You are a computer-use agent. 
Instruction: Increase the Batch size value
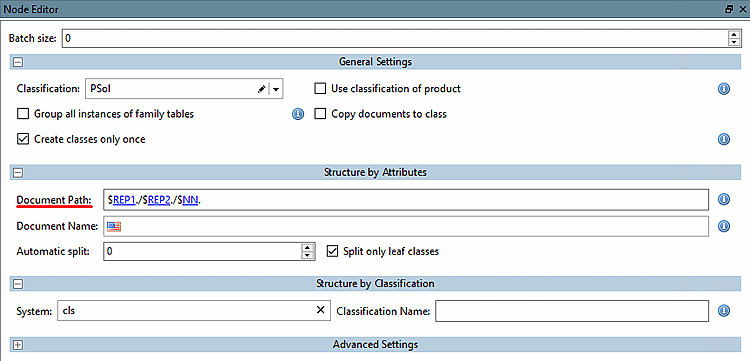(x=734, y=34)
